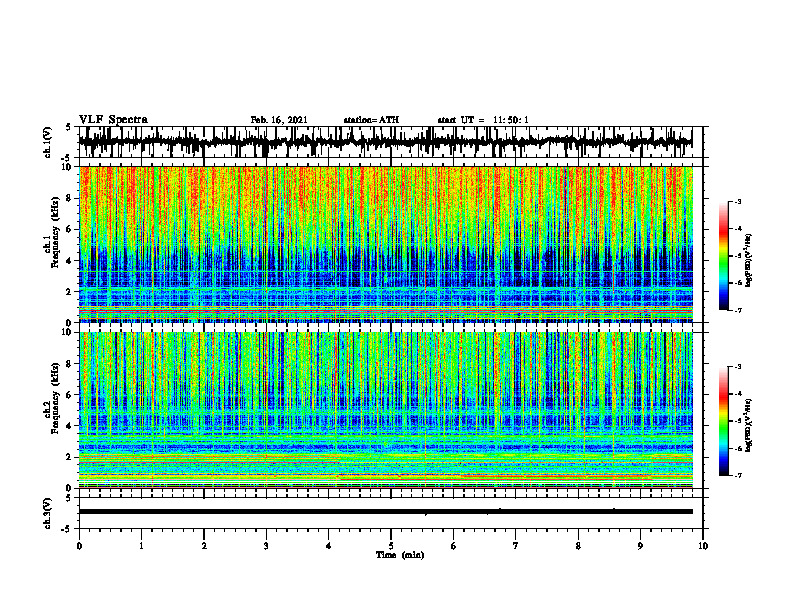
Task: Click the "-4" label on ch.2 colorbar
Action: pos(738,394)
